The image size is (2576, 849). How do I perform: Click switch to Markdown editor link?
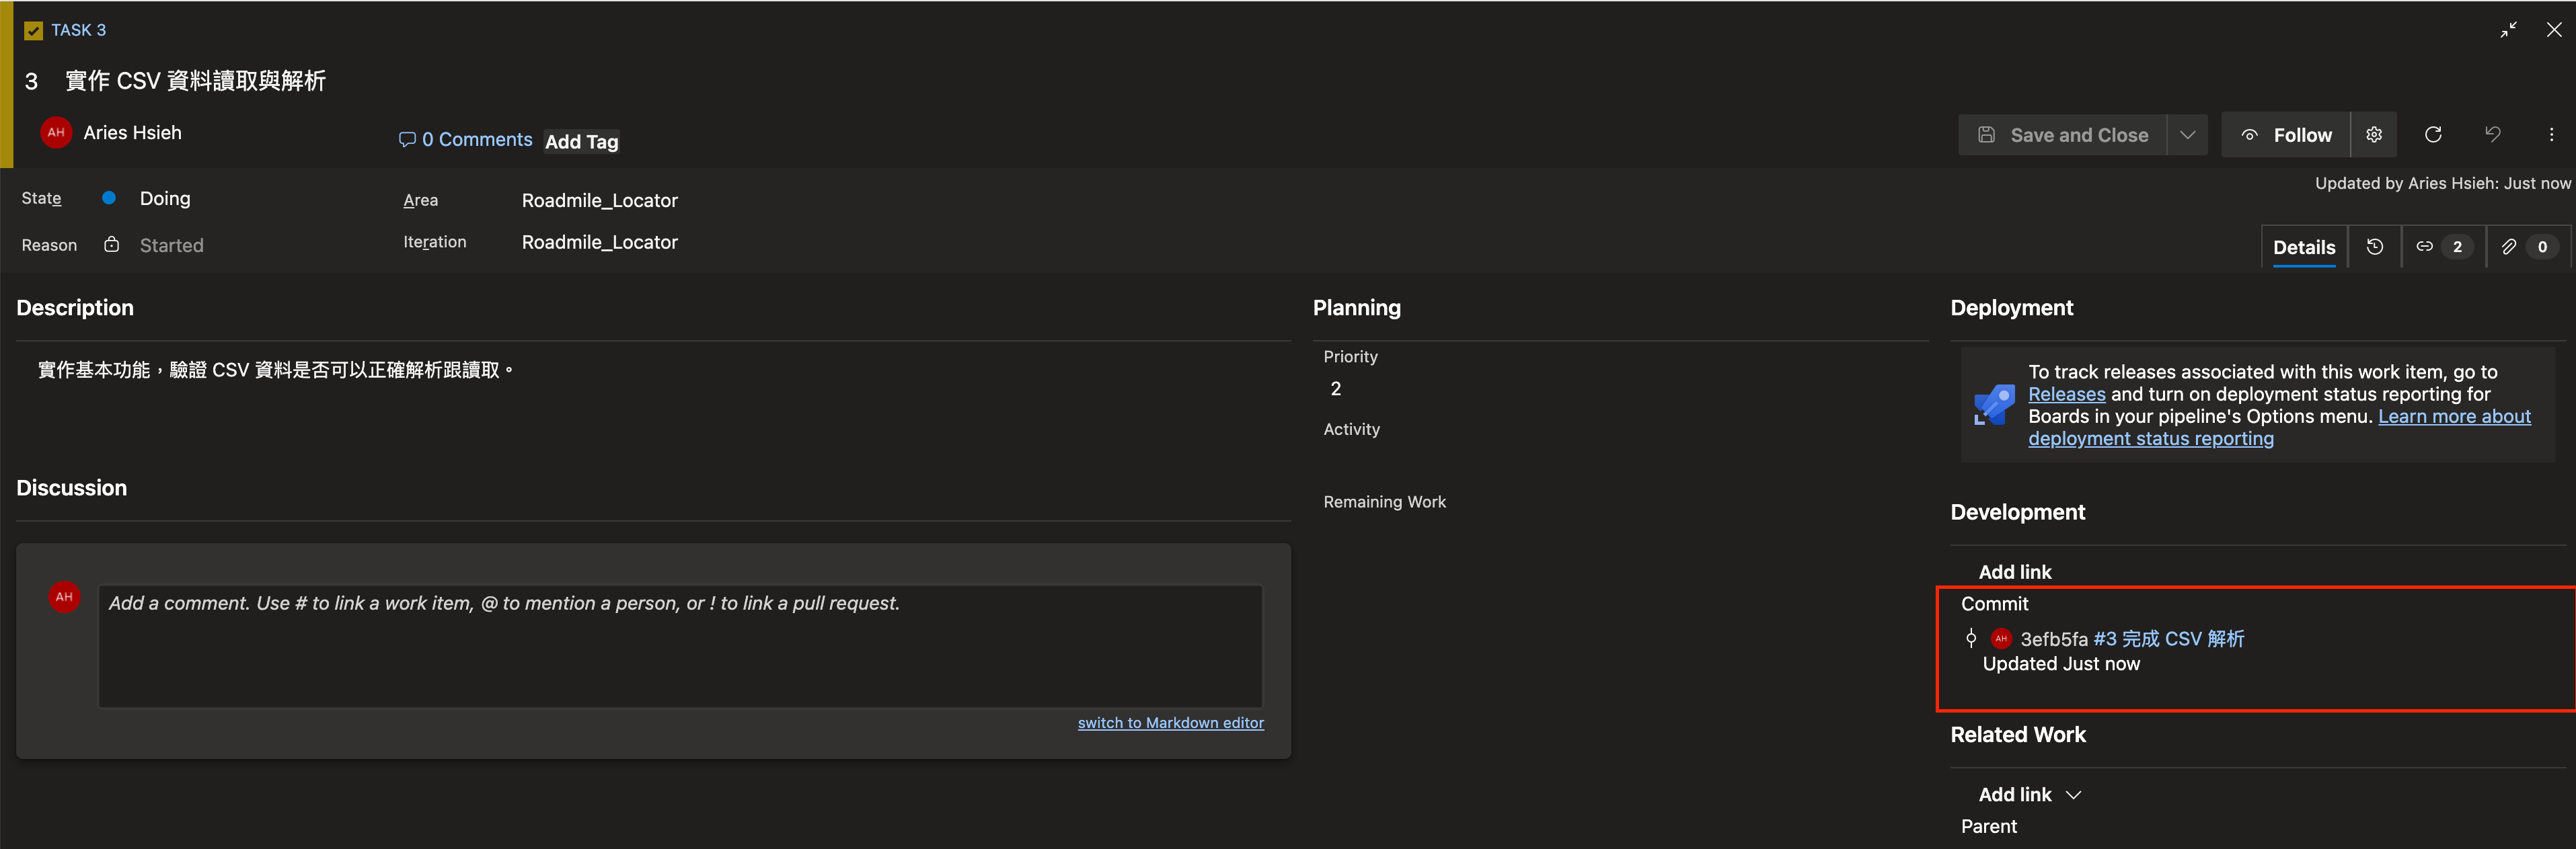(x=1170, y=723)
